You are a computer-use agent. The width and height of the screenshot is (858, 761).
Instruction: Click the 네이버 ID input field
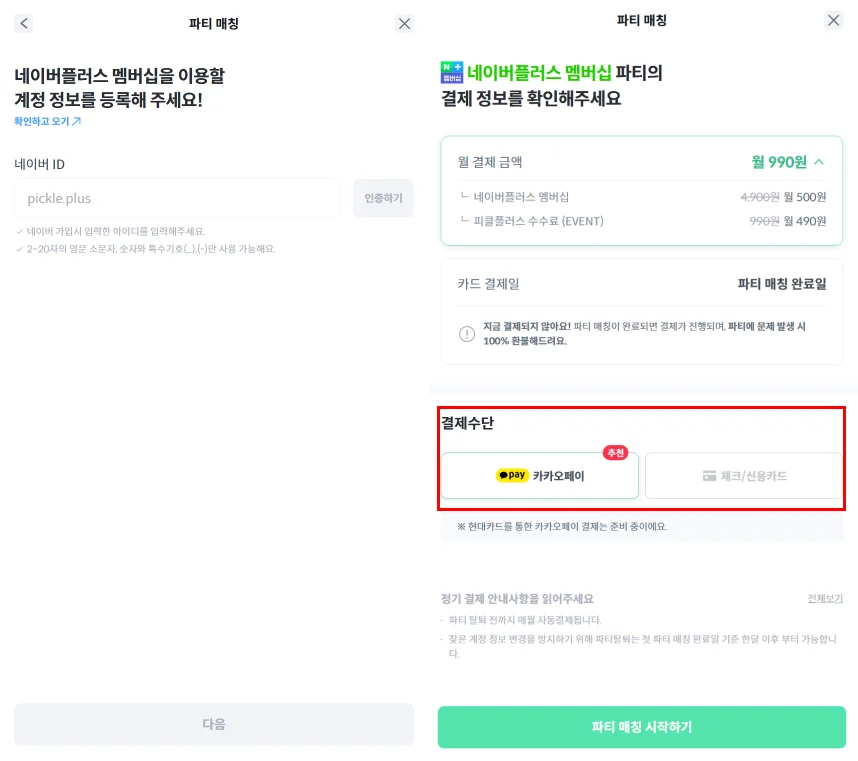pyautogui.click(x=177, y=198)
